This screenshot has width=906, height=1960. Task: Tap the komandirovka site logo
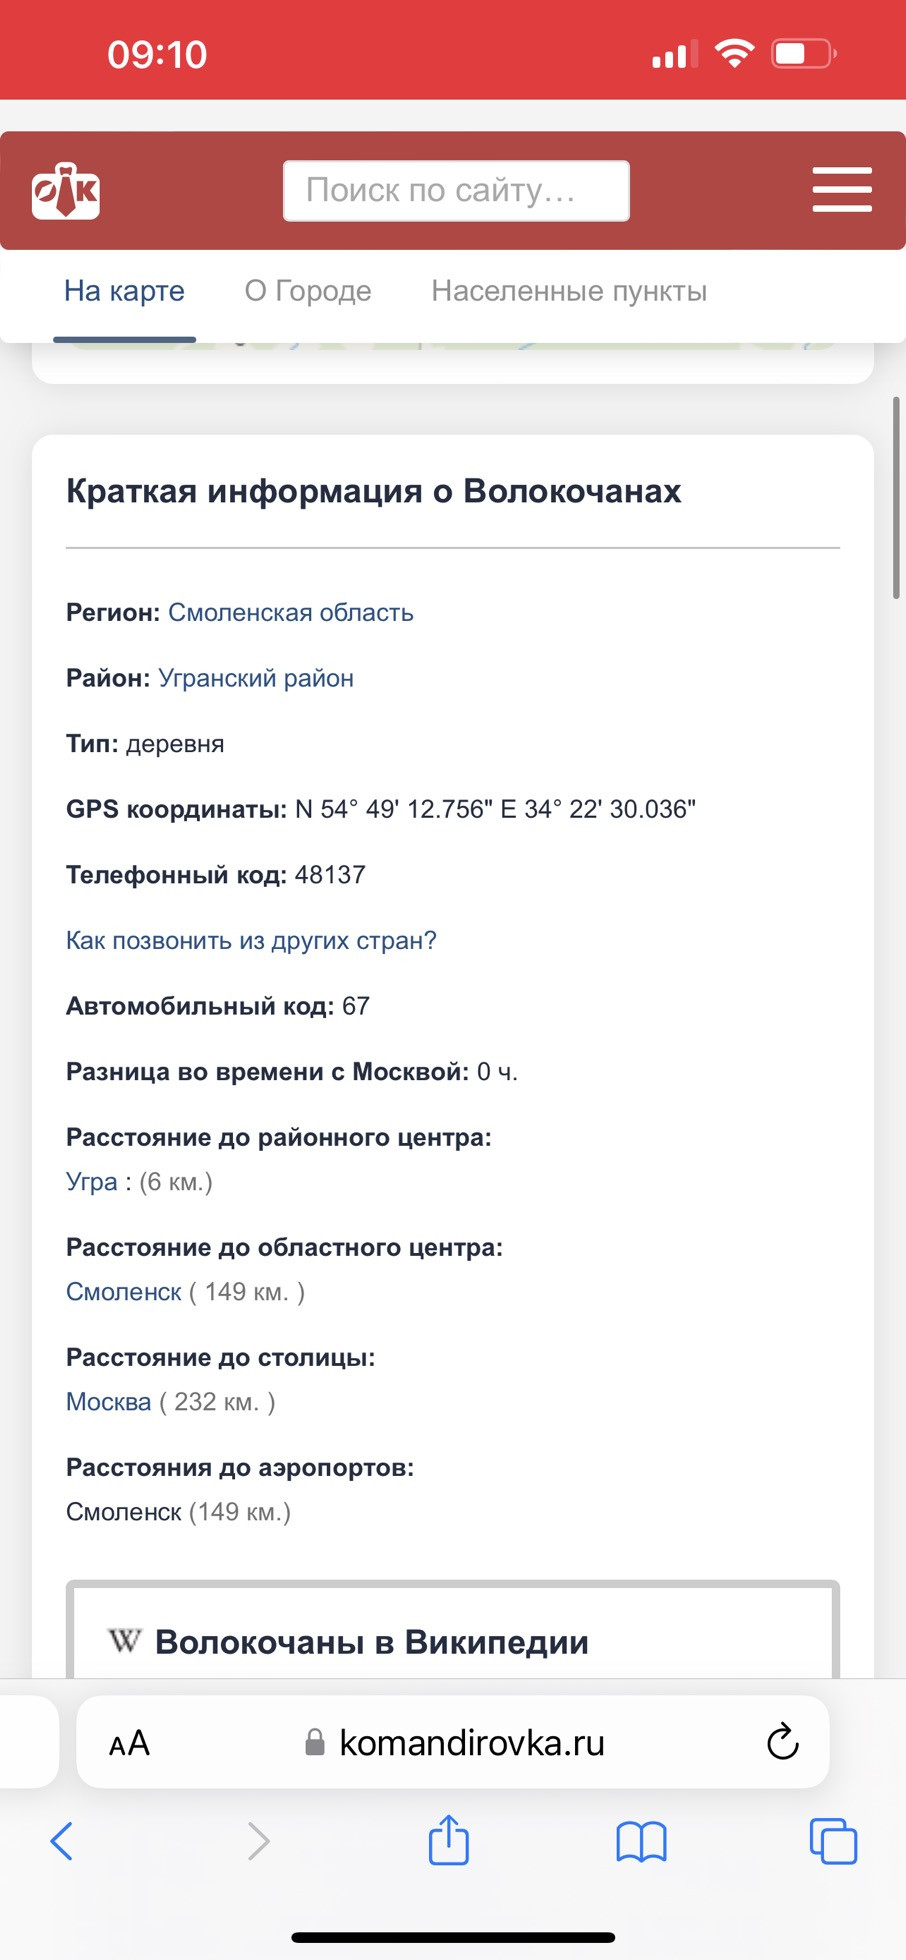pos(66,190)
